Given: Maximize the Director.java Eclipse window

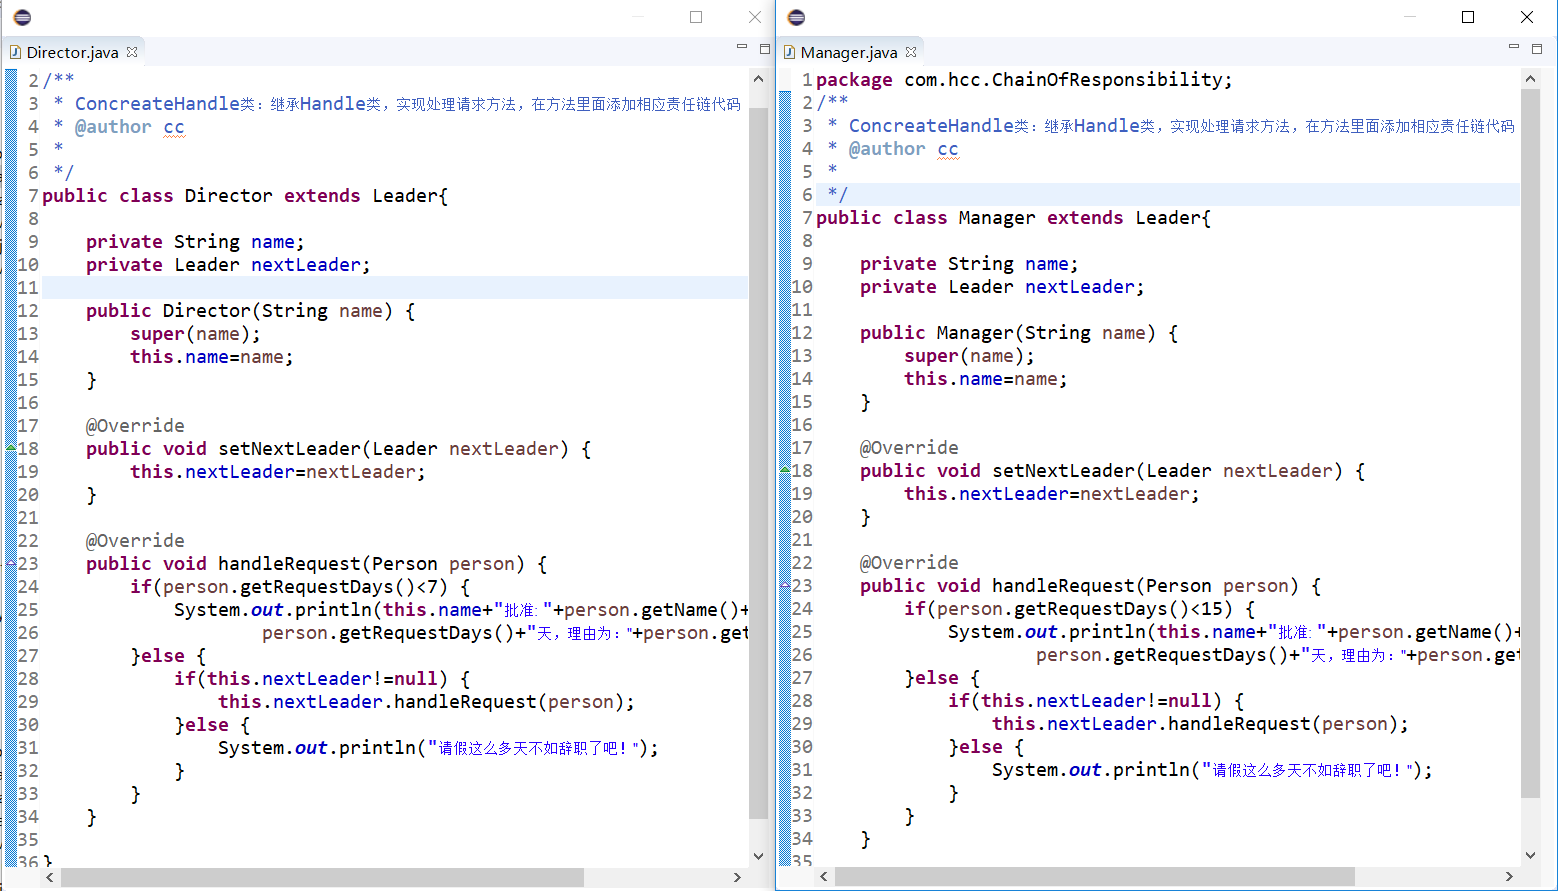Looking at the screenshot, I should point(696,17).
